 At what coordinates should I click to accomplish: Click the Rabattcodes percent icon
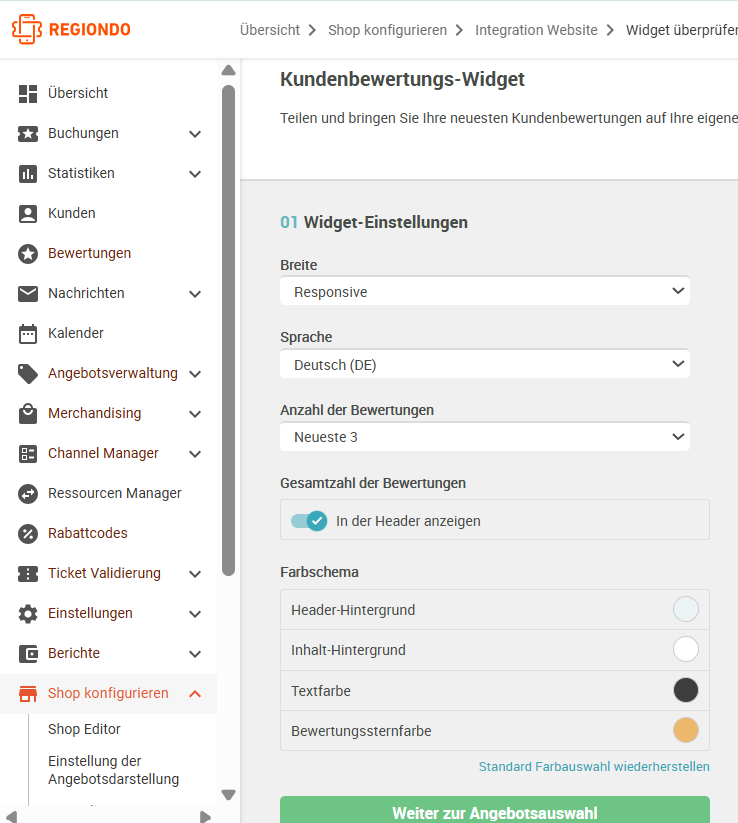[x=28, y=533]
